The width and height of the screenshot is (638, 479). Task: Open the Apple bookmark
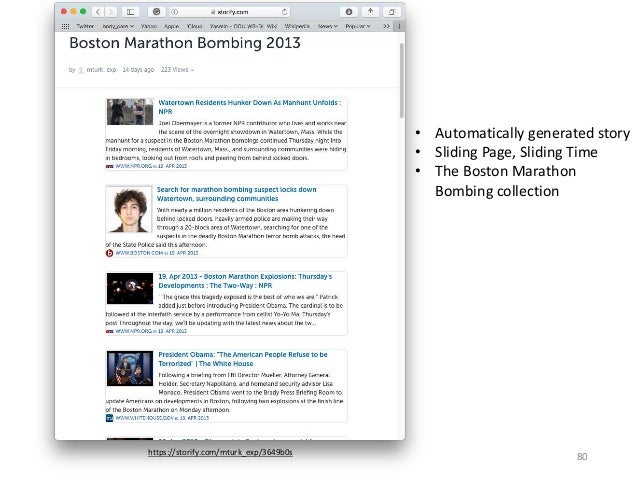[x=171, y=26]
